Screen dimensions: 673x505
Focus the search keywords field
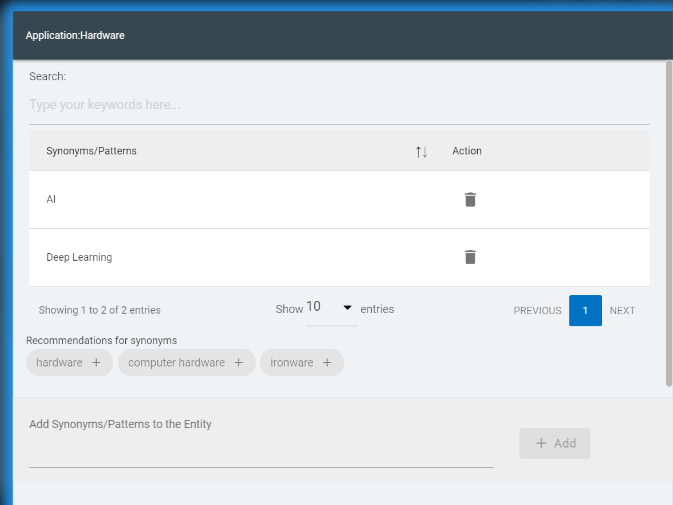coord(339,105)
